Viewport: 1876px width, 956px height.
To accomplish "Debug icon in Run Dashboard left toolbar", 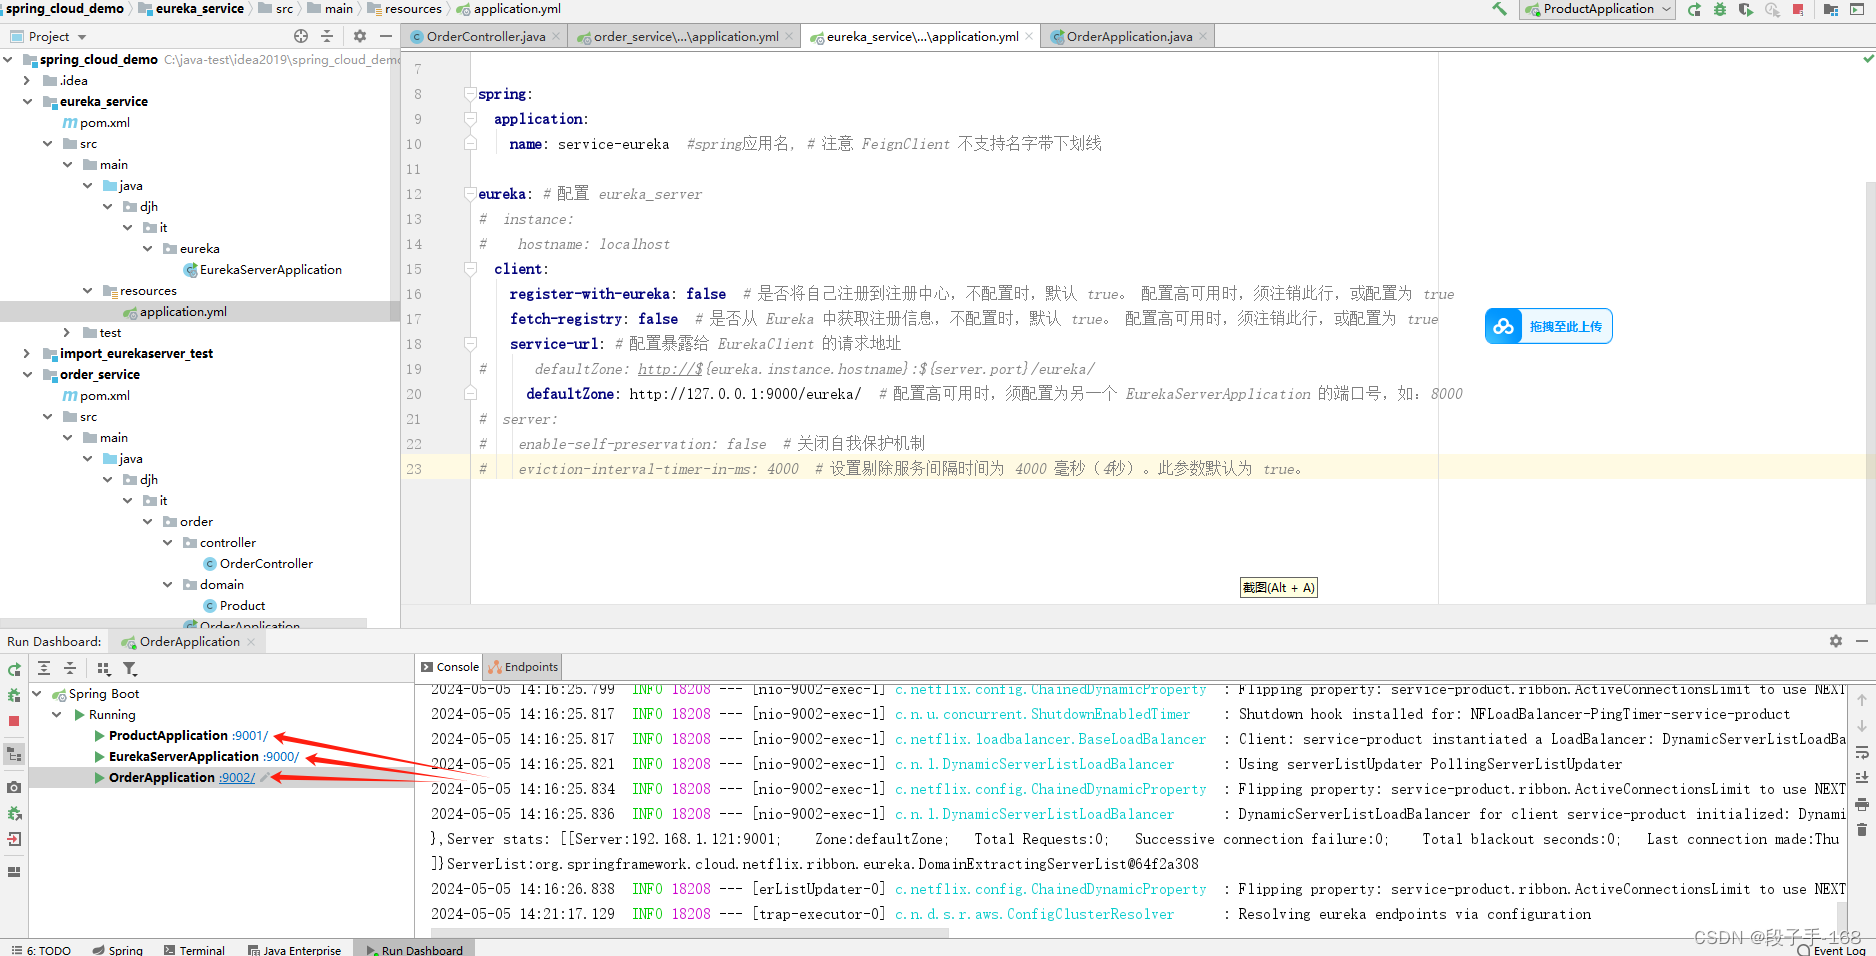I will pos(14,694).
